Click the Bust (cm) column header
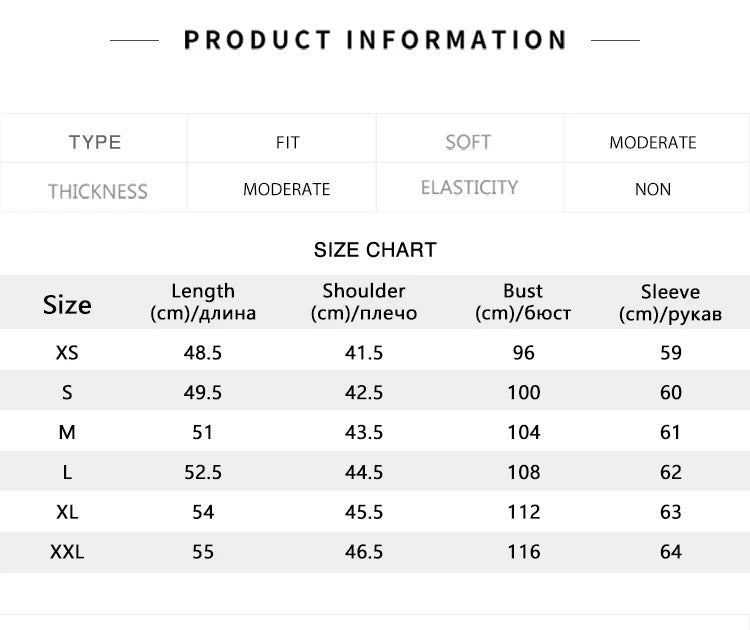750x630 pixels. point(523,302)
